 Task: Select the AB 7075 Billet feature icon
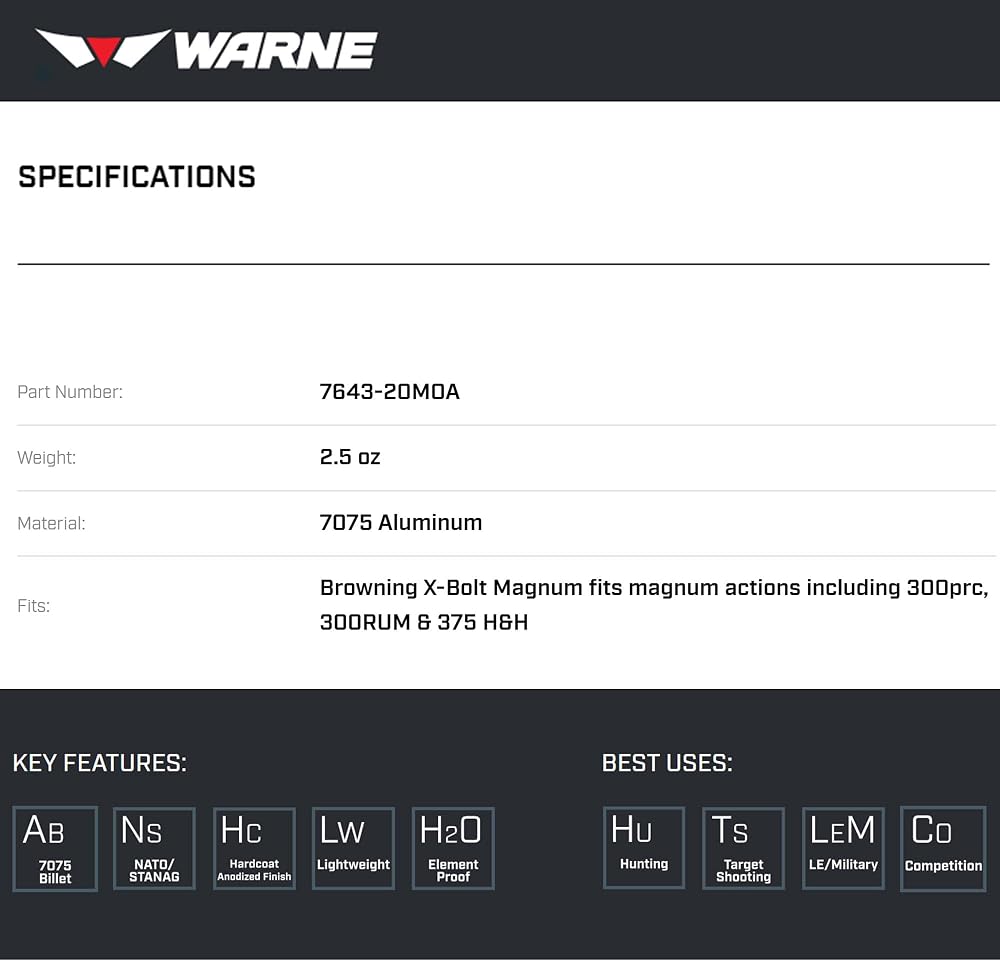pos(55,849)
